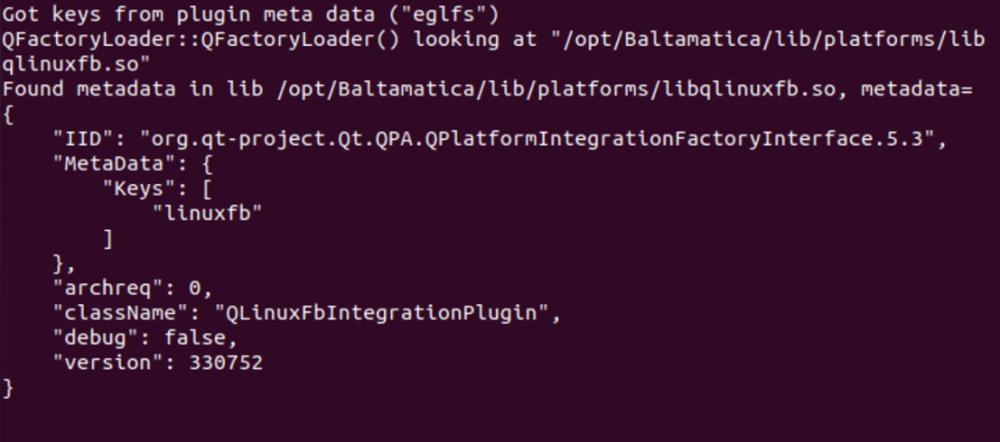1000x442 pixels.
Task: Click the "archreq" key
Action: [109, 288]
